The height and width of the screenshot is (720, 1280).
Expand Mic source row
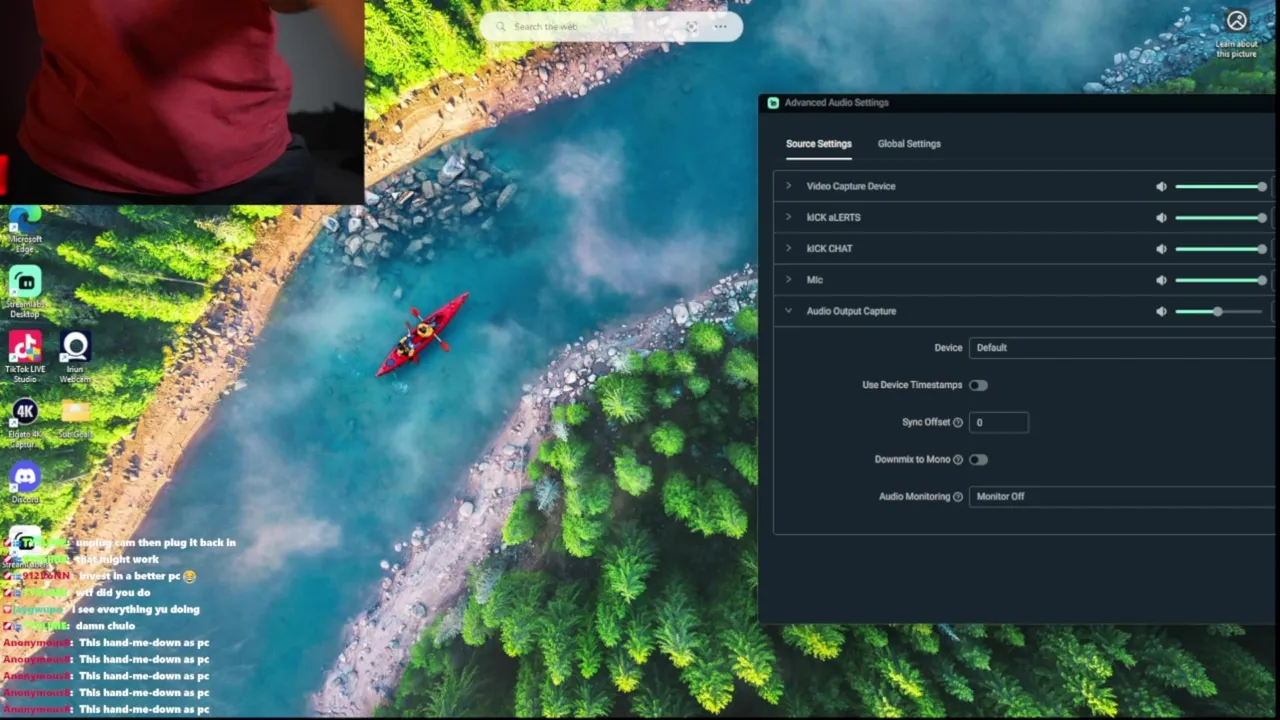click(788, 280)
